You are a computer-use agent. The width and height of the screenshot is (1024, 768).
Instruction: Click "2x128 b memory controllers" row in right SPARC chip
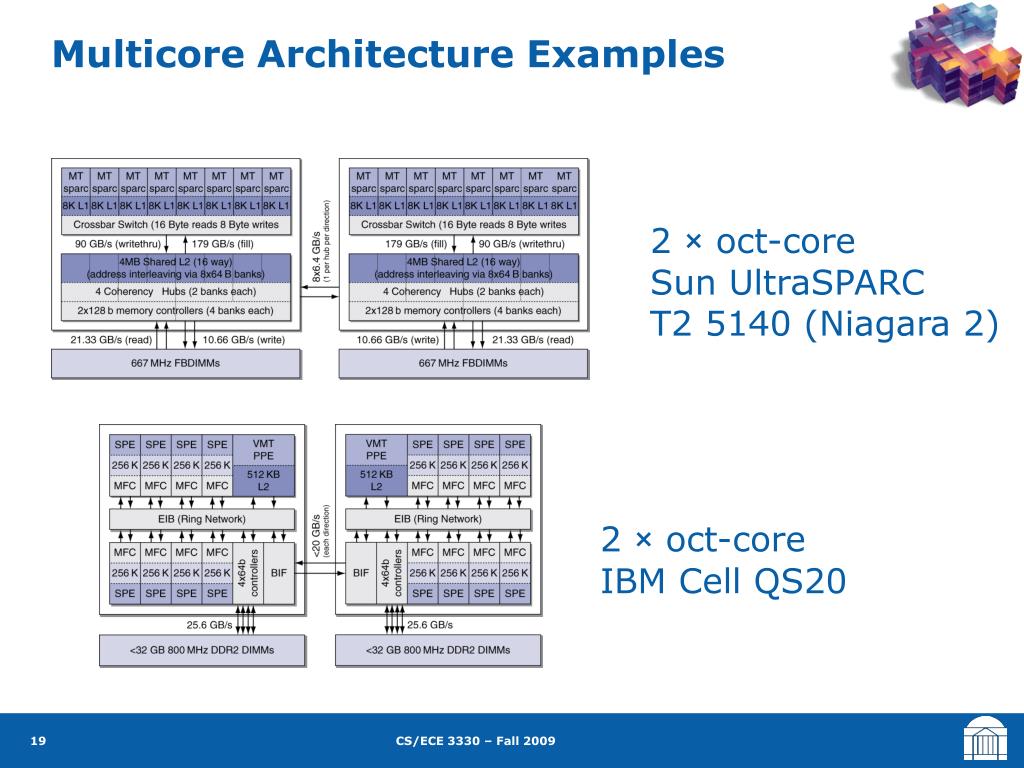click(463, 311)
